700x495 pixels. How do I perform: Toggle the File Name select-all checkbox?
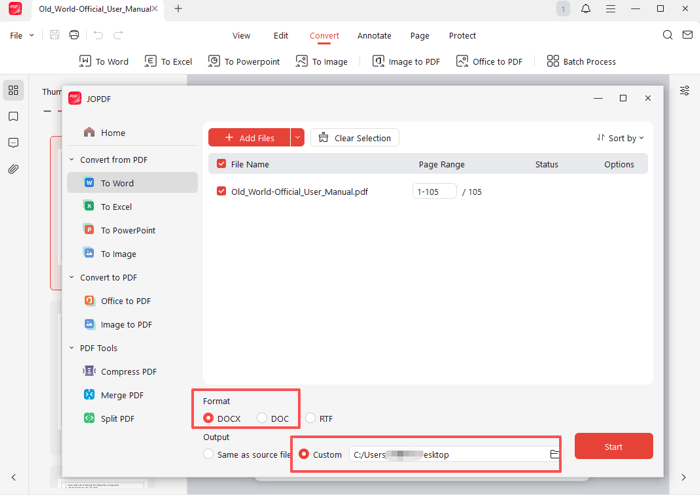pyautogui.click(x=221, y=164)
